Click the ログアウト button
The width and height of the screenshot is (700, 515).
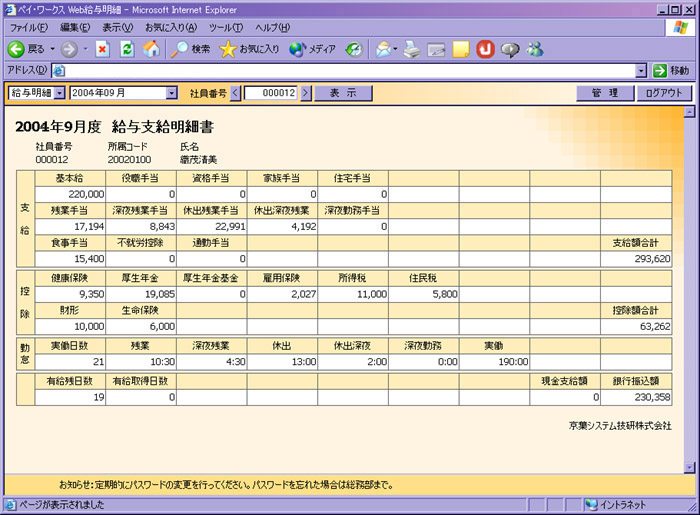(x=663, y=93)
